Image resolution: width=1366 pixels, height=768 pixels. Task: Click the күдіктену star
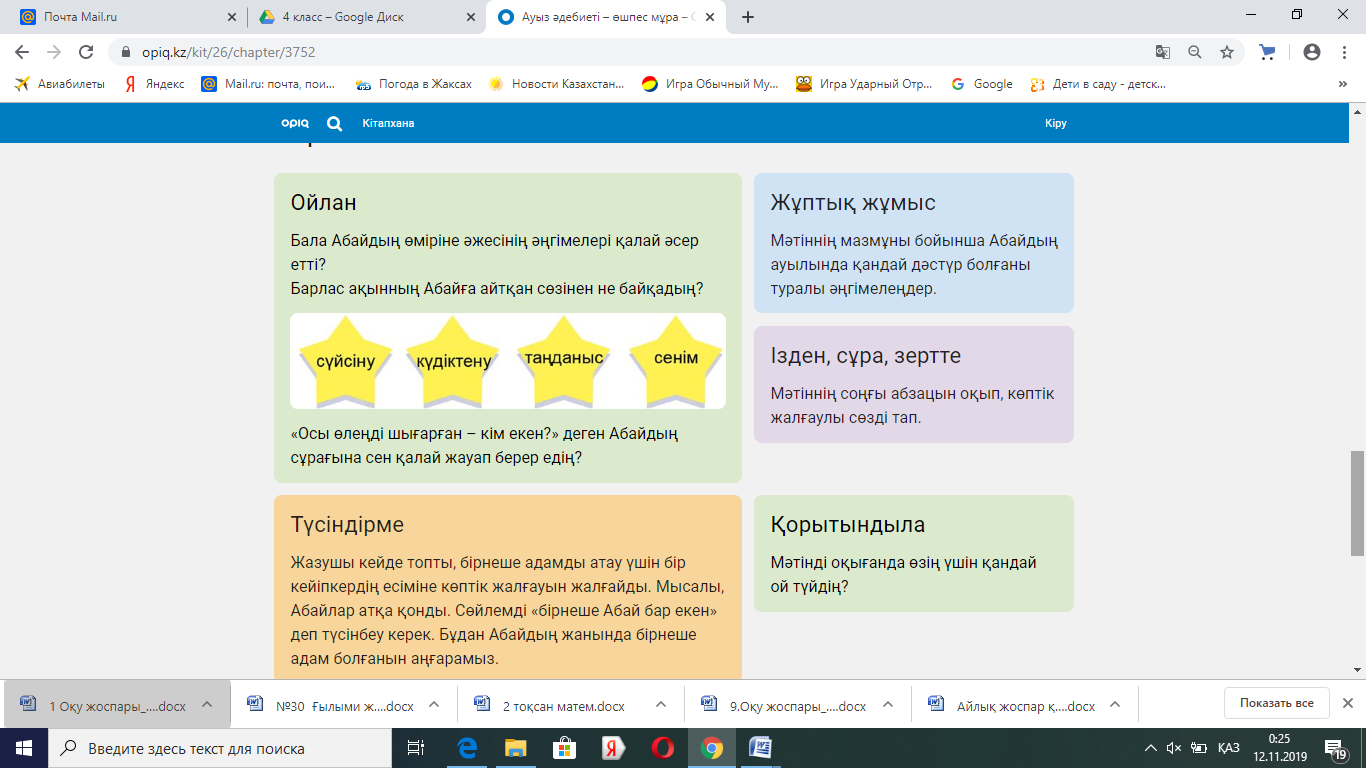click(x=453, y=361)
